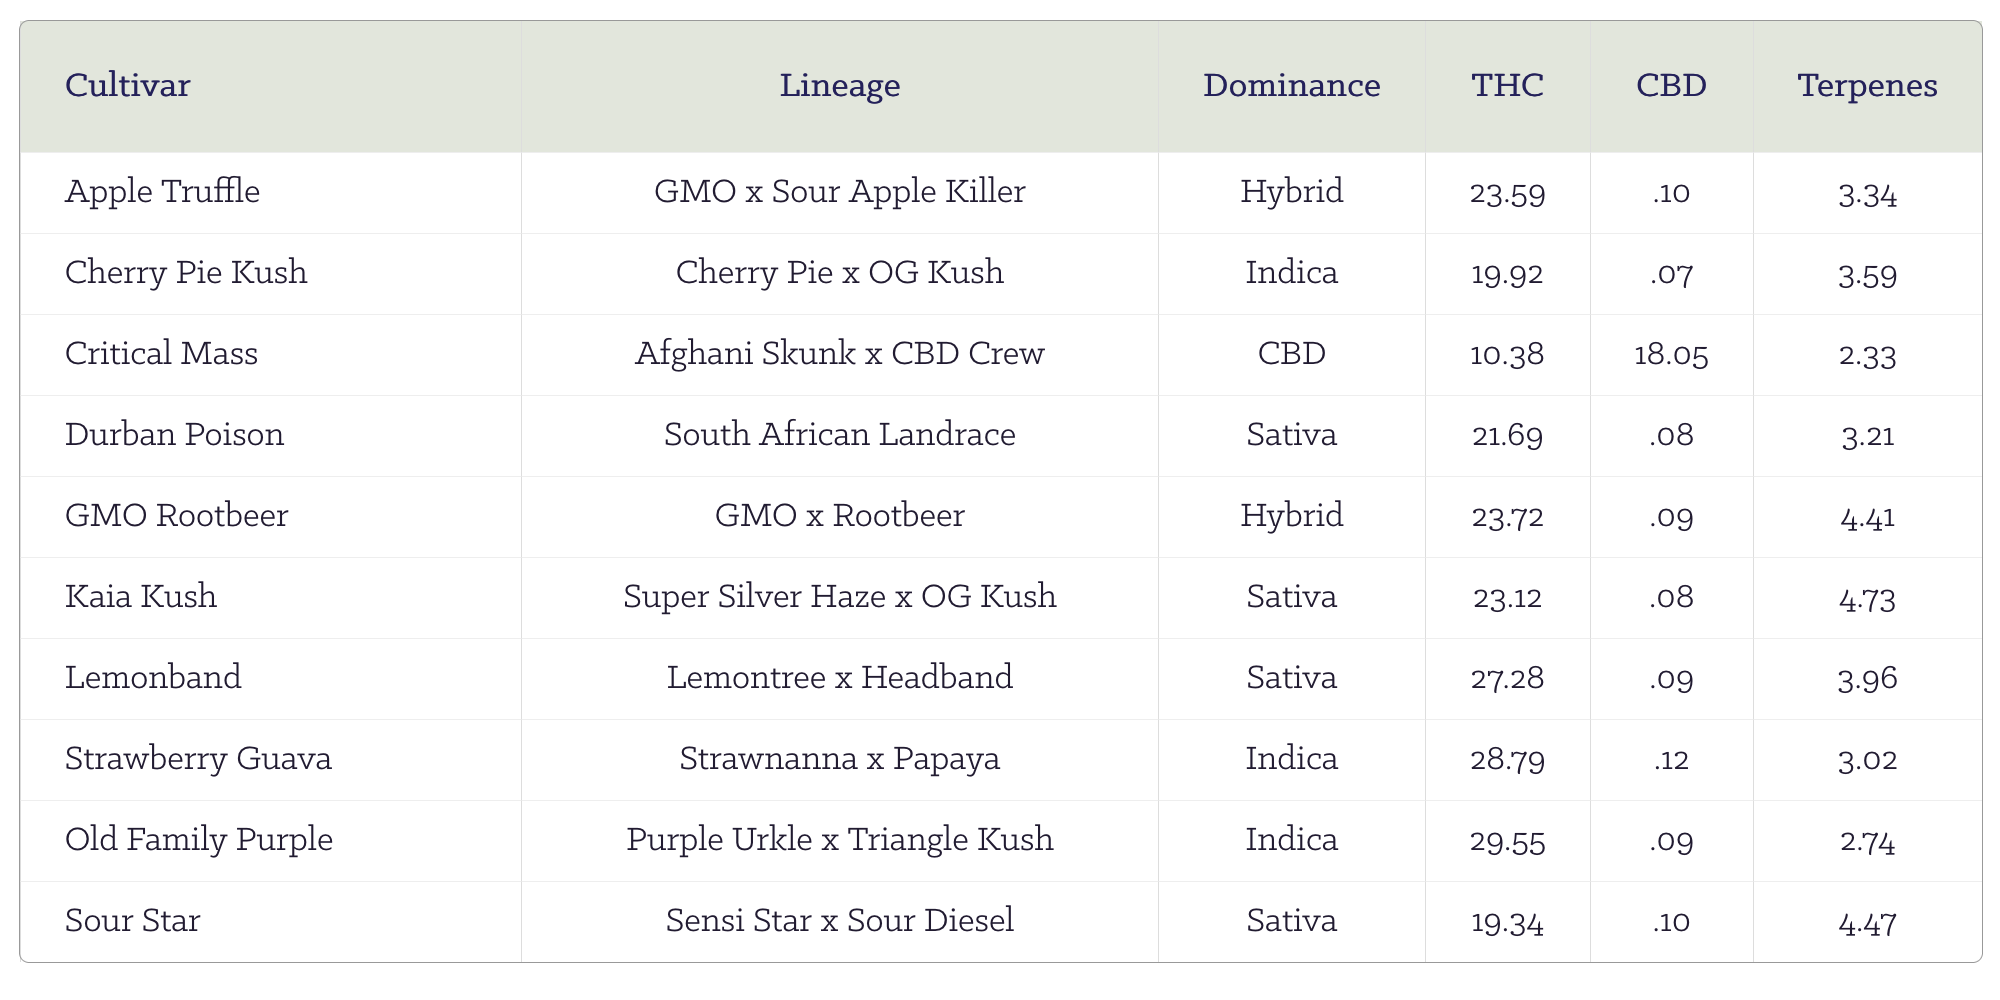The width and height of the screenshot is (2000, 1000).
Task: Click the Lemonband THC value 27.28
Action: pos(1507,678)
